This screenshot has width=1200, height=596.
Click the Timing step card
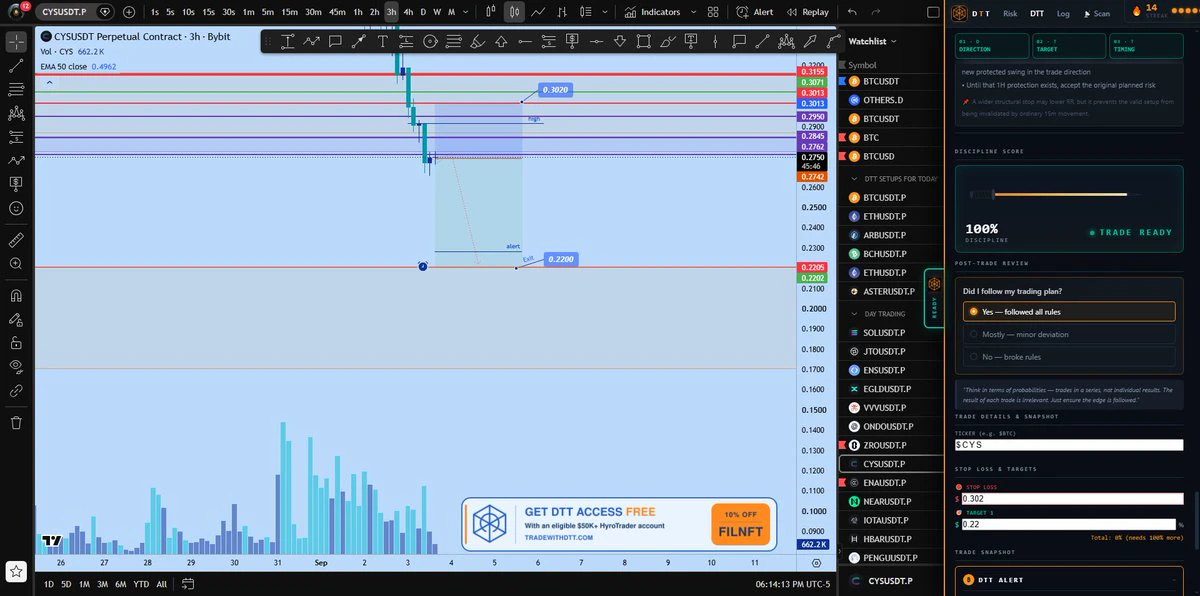coord(1144,45)
